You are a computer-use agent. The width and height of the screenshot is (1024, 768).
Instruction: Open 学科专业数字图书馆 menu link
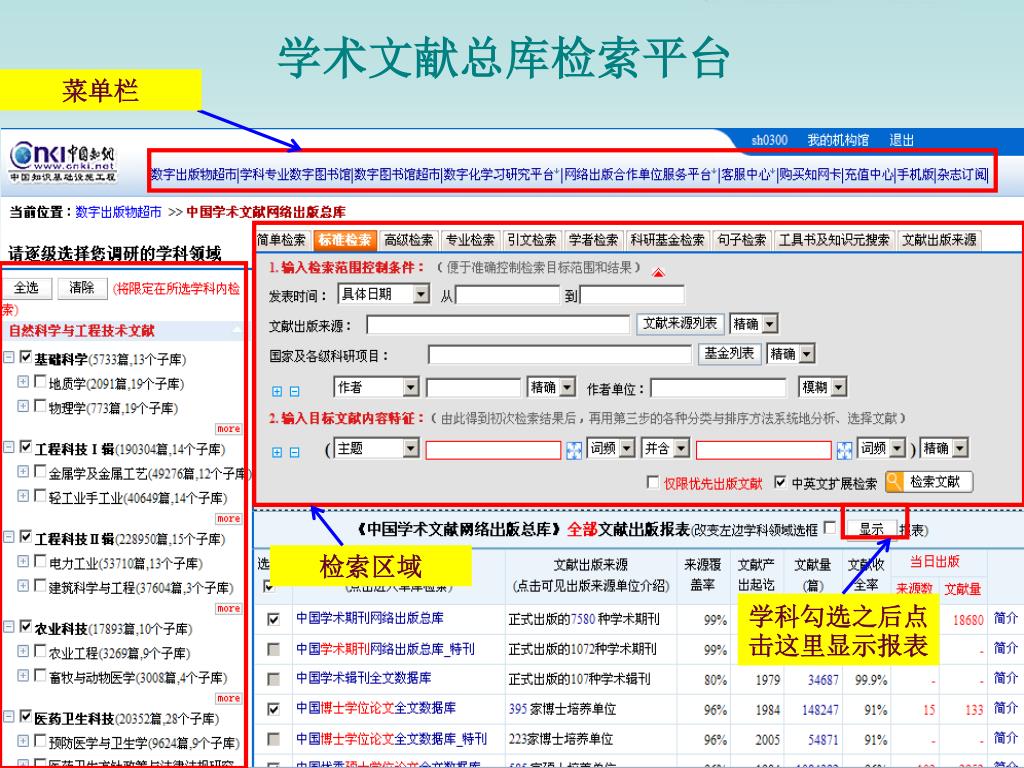296,174
